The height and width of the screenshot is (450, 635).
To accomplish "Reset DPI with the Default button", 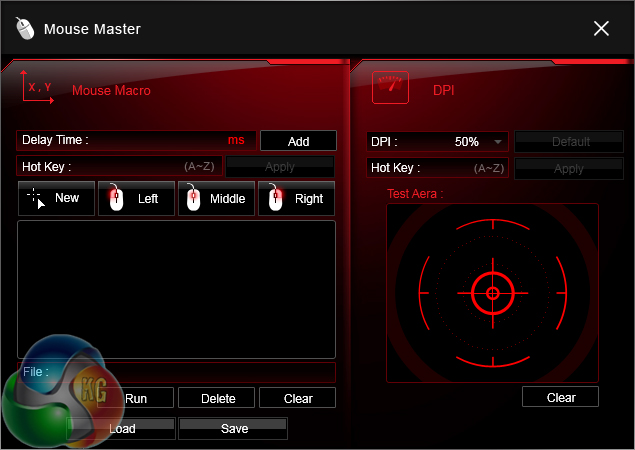I will click(x=569, y=141).
